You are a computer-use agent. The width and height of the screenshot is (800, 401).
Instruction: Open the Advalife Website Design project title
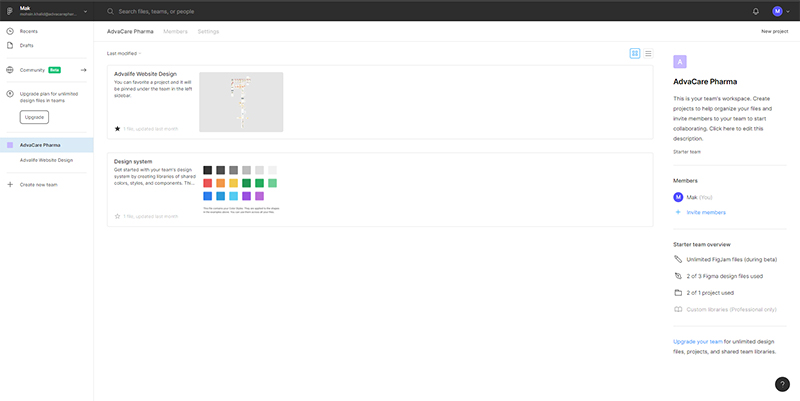click(x=145, y=74)
